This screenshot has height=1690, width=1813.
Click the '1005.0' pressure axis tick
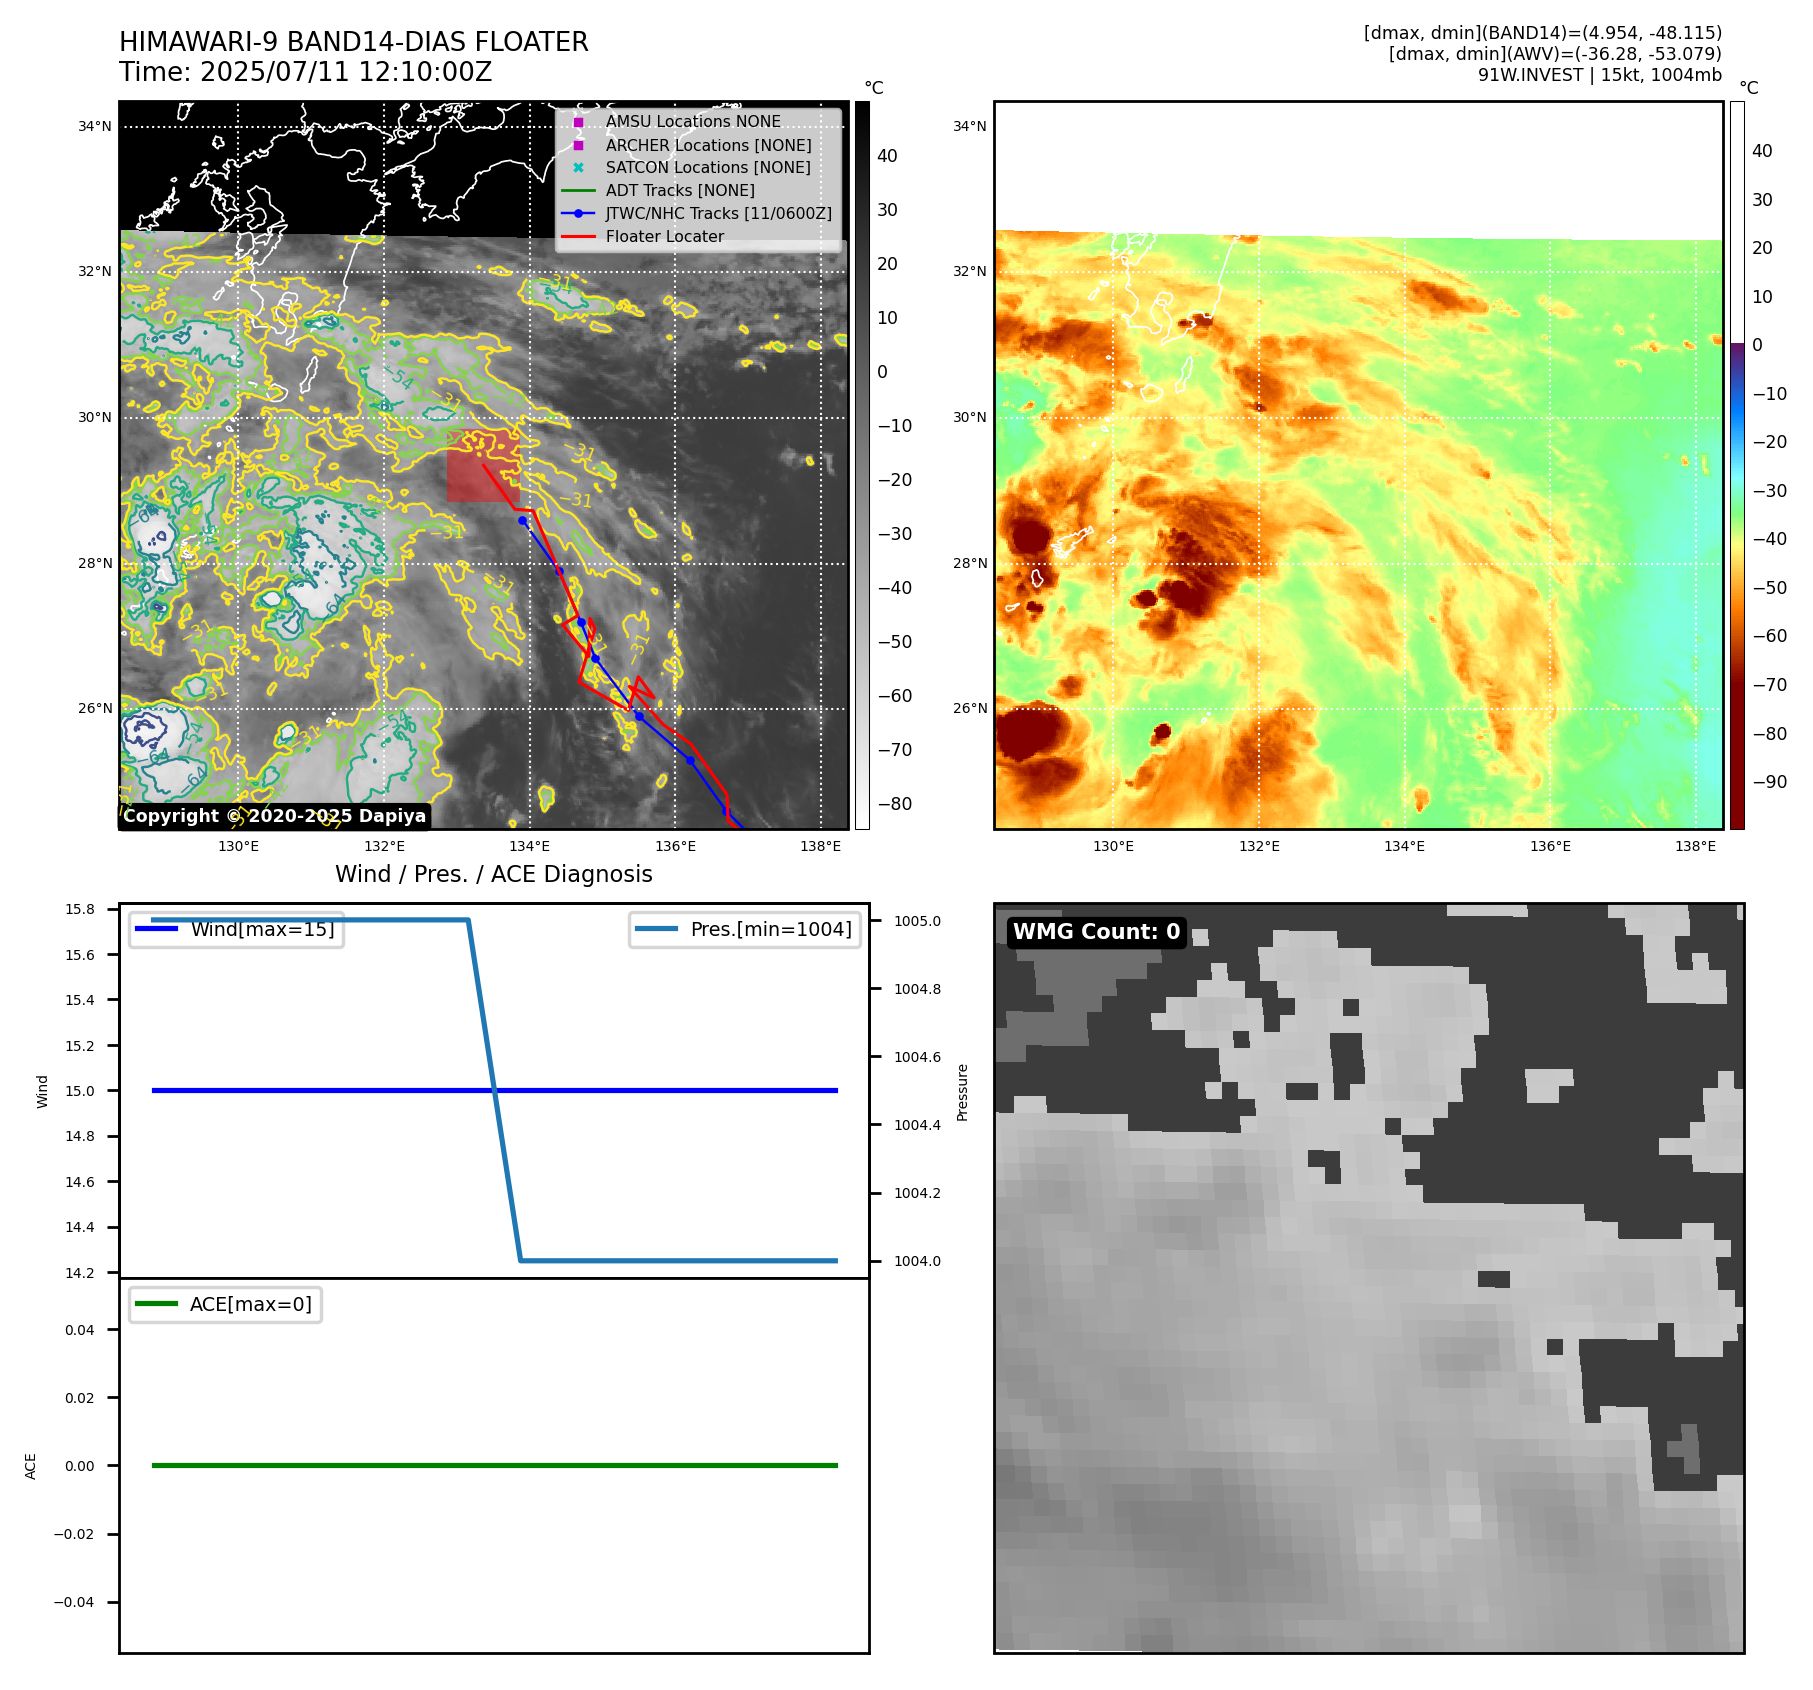(x=917, y=921)
